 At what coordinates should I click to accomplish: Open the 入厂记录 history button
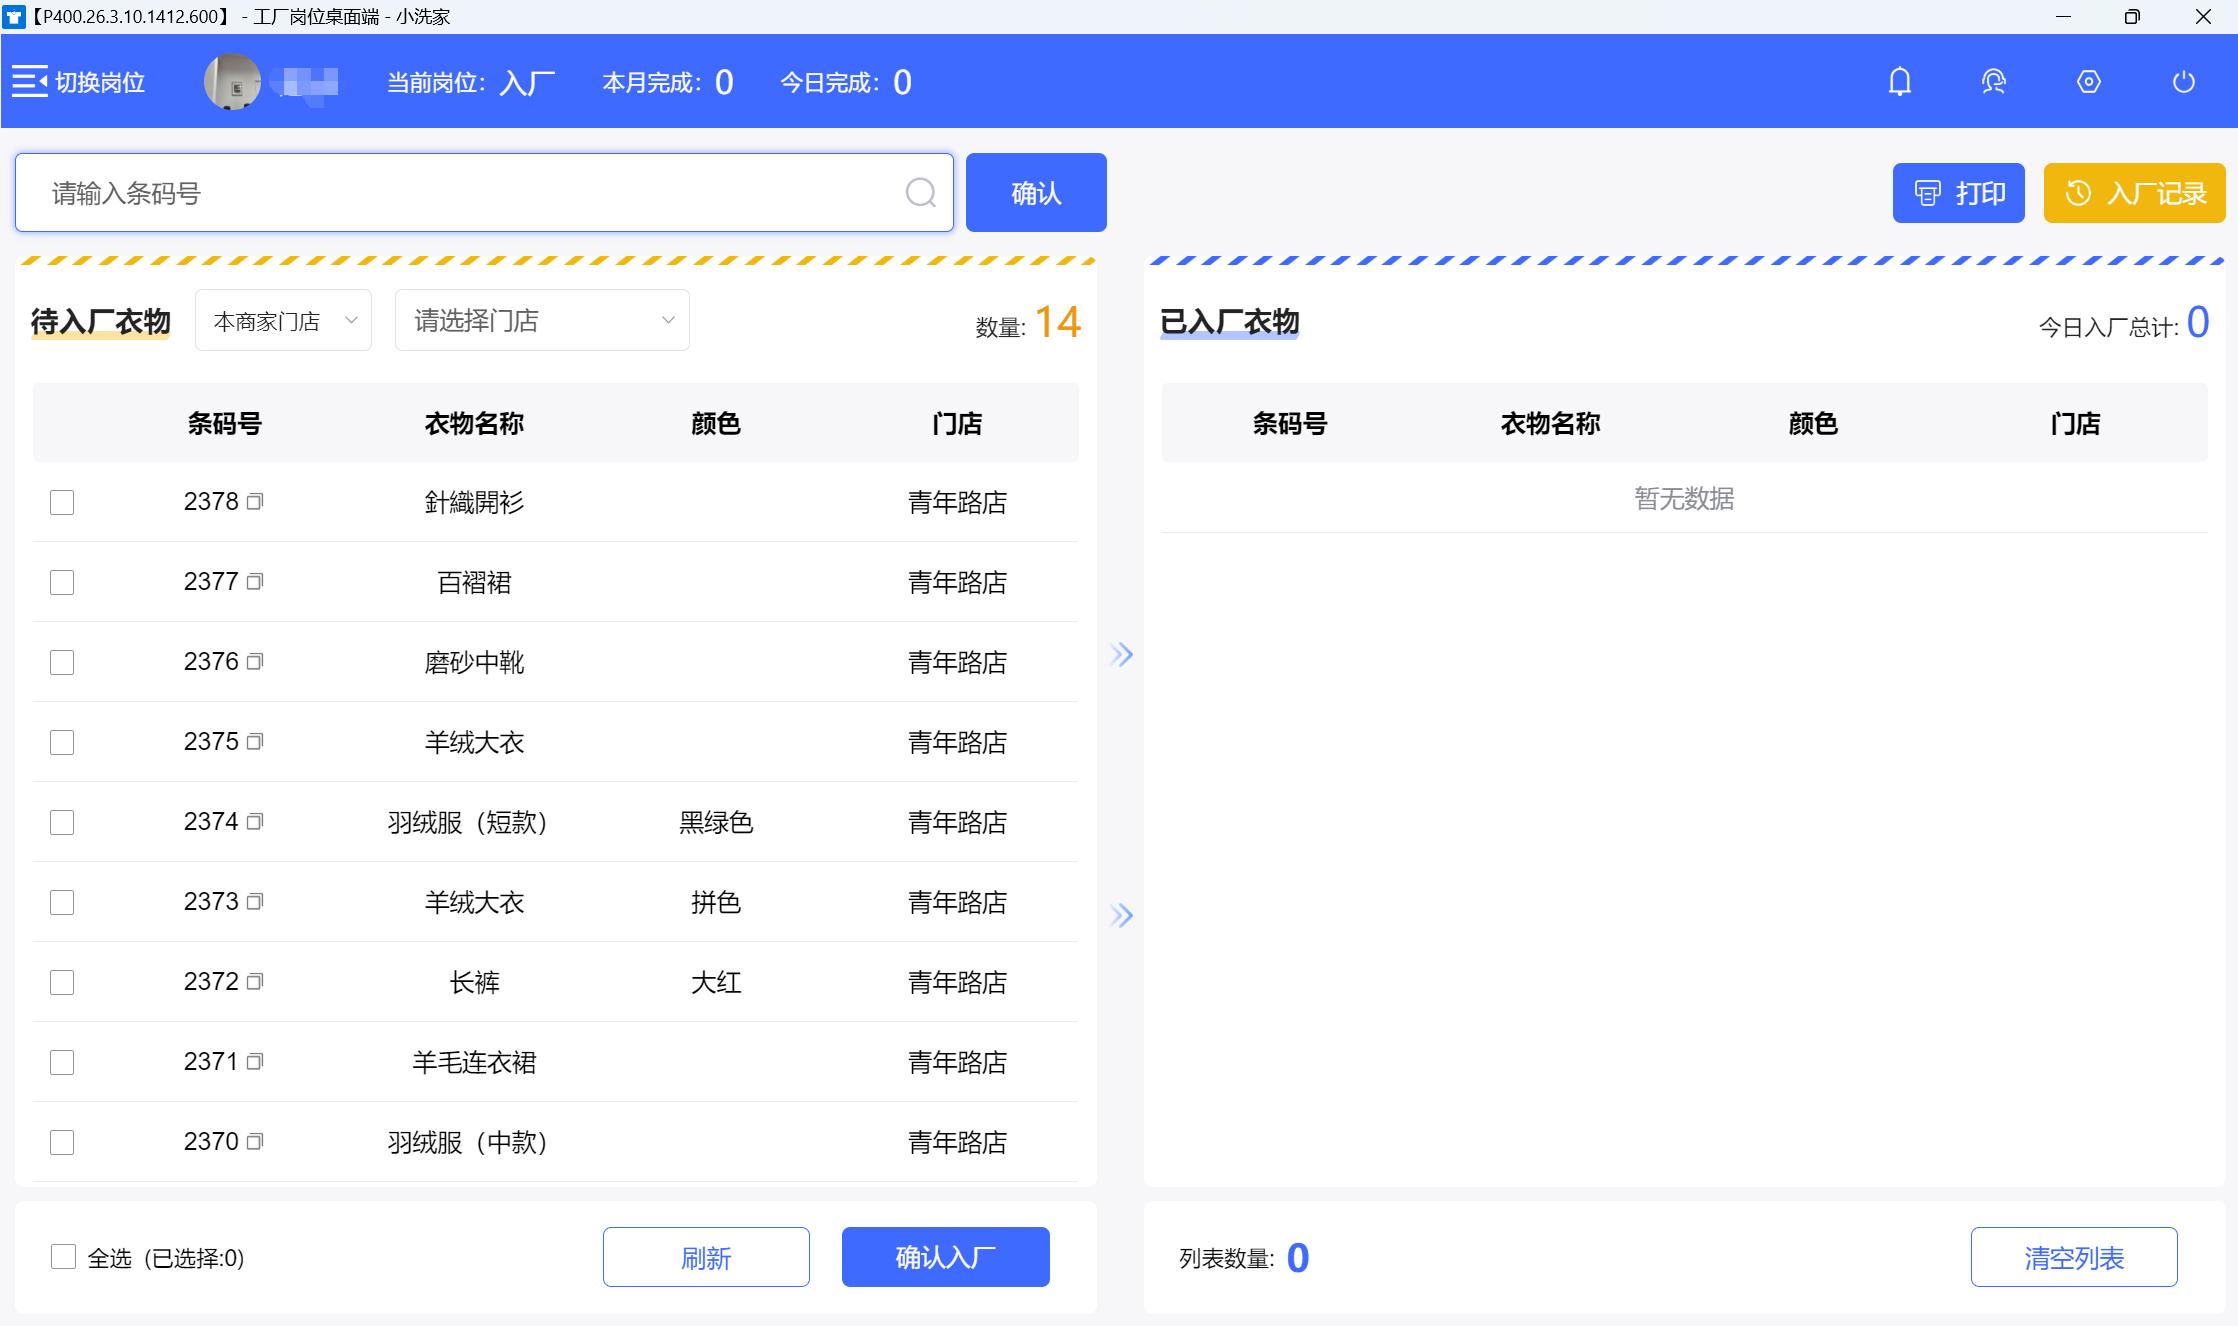point(2134,193)
